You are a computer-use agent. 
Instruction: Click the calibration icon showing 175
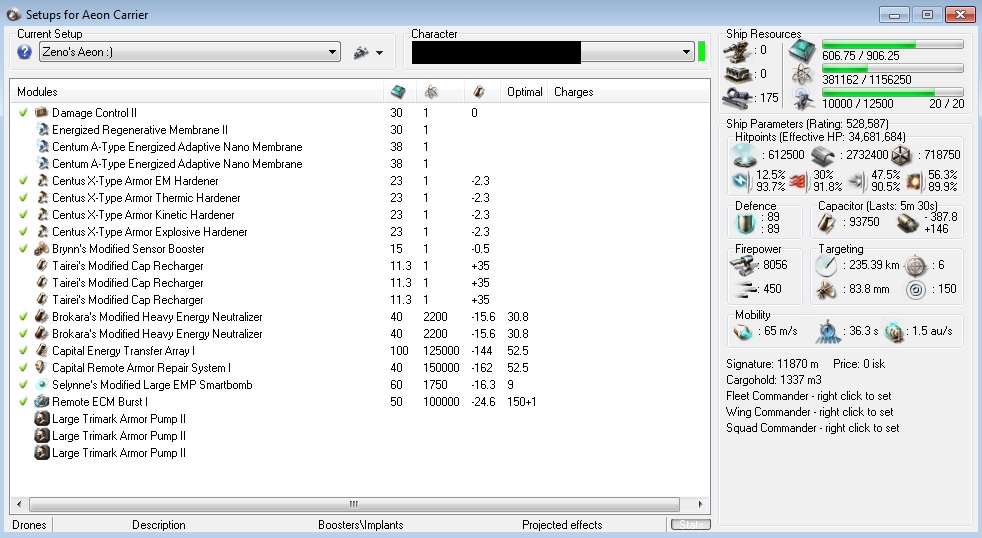pyautogui.click(x=738, y=98)
